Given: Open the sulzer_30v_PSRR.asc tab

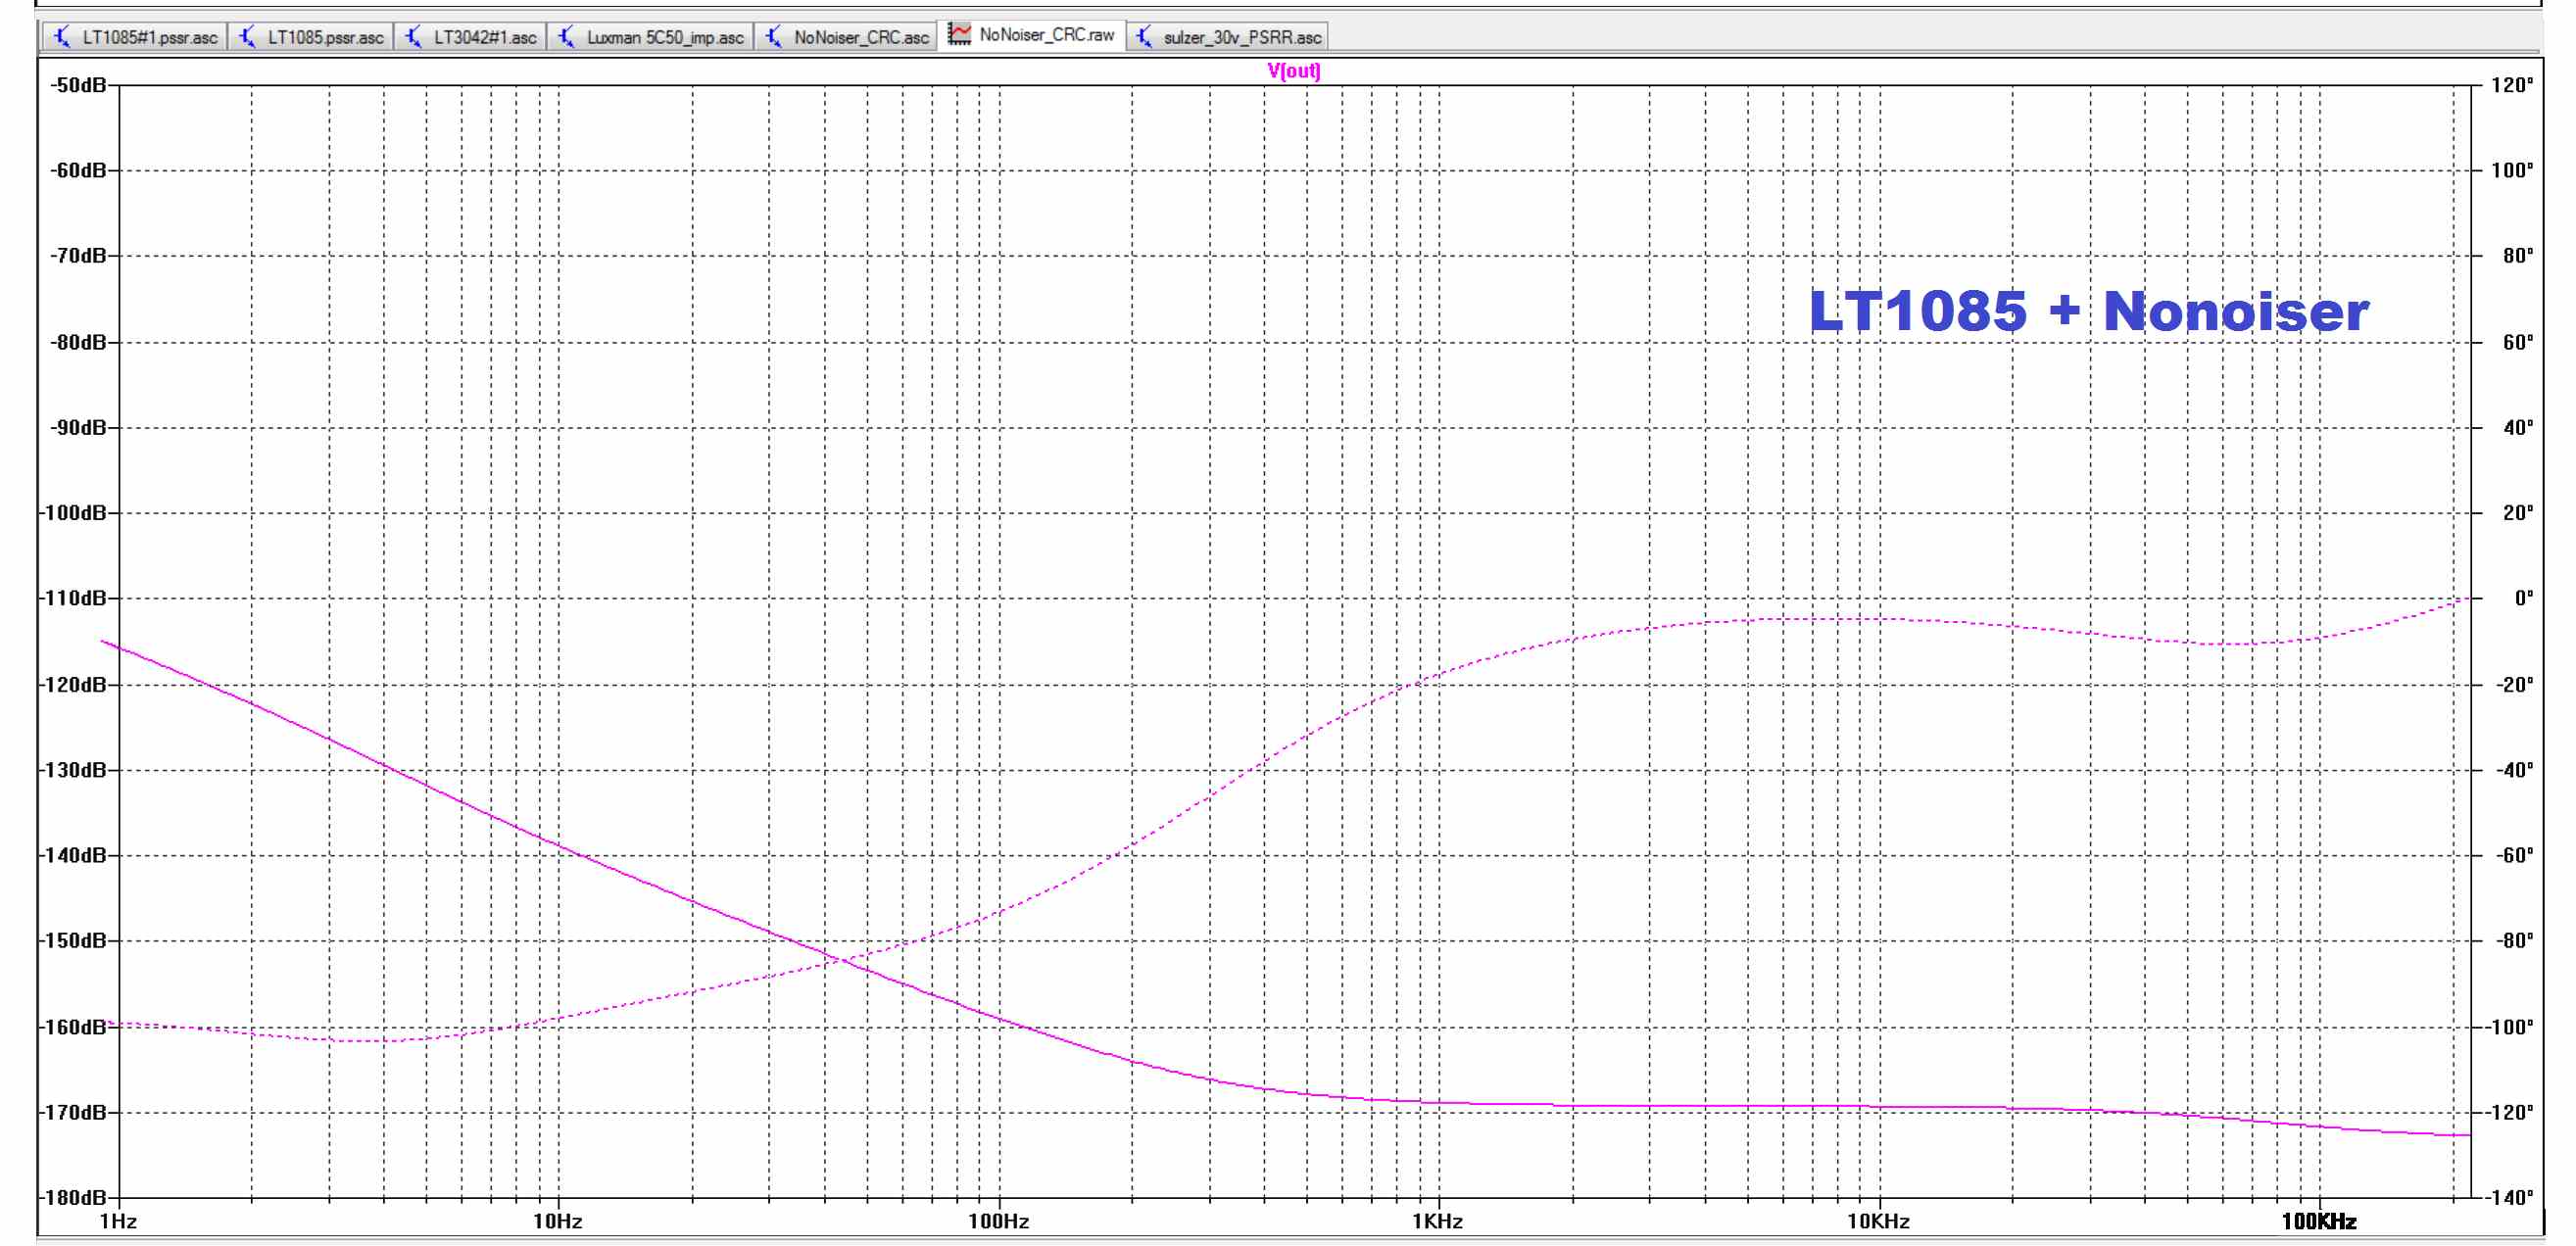Looking at the screenshot, I should 1229,37.
